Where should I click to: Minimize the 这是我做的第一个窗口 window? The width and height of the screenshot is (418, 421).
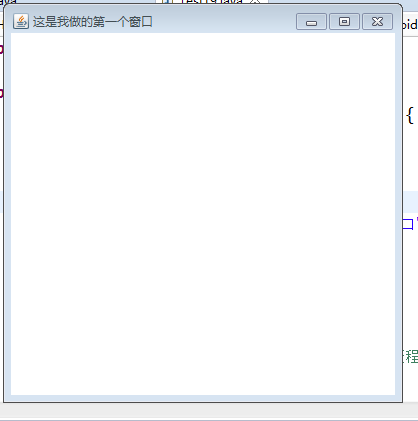pos(311,22)
